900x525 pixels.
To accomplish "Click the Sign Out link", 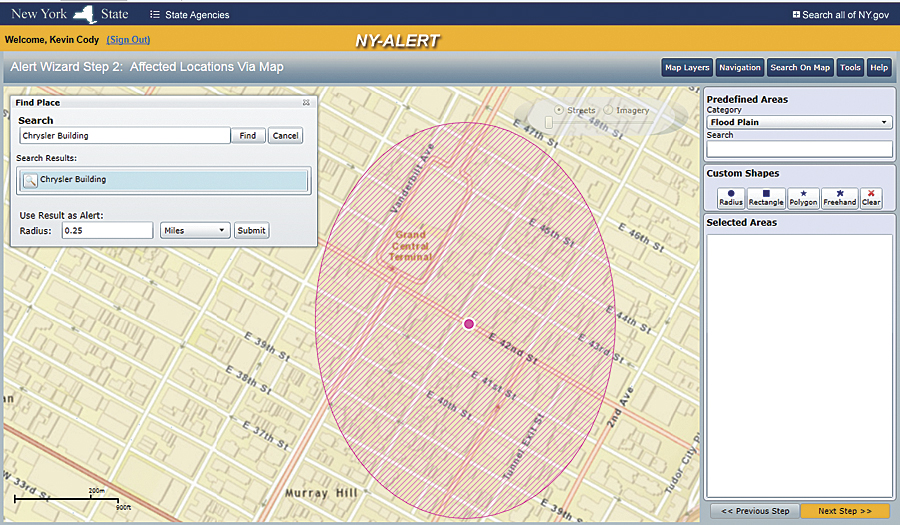I will coord(128,40).
